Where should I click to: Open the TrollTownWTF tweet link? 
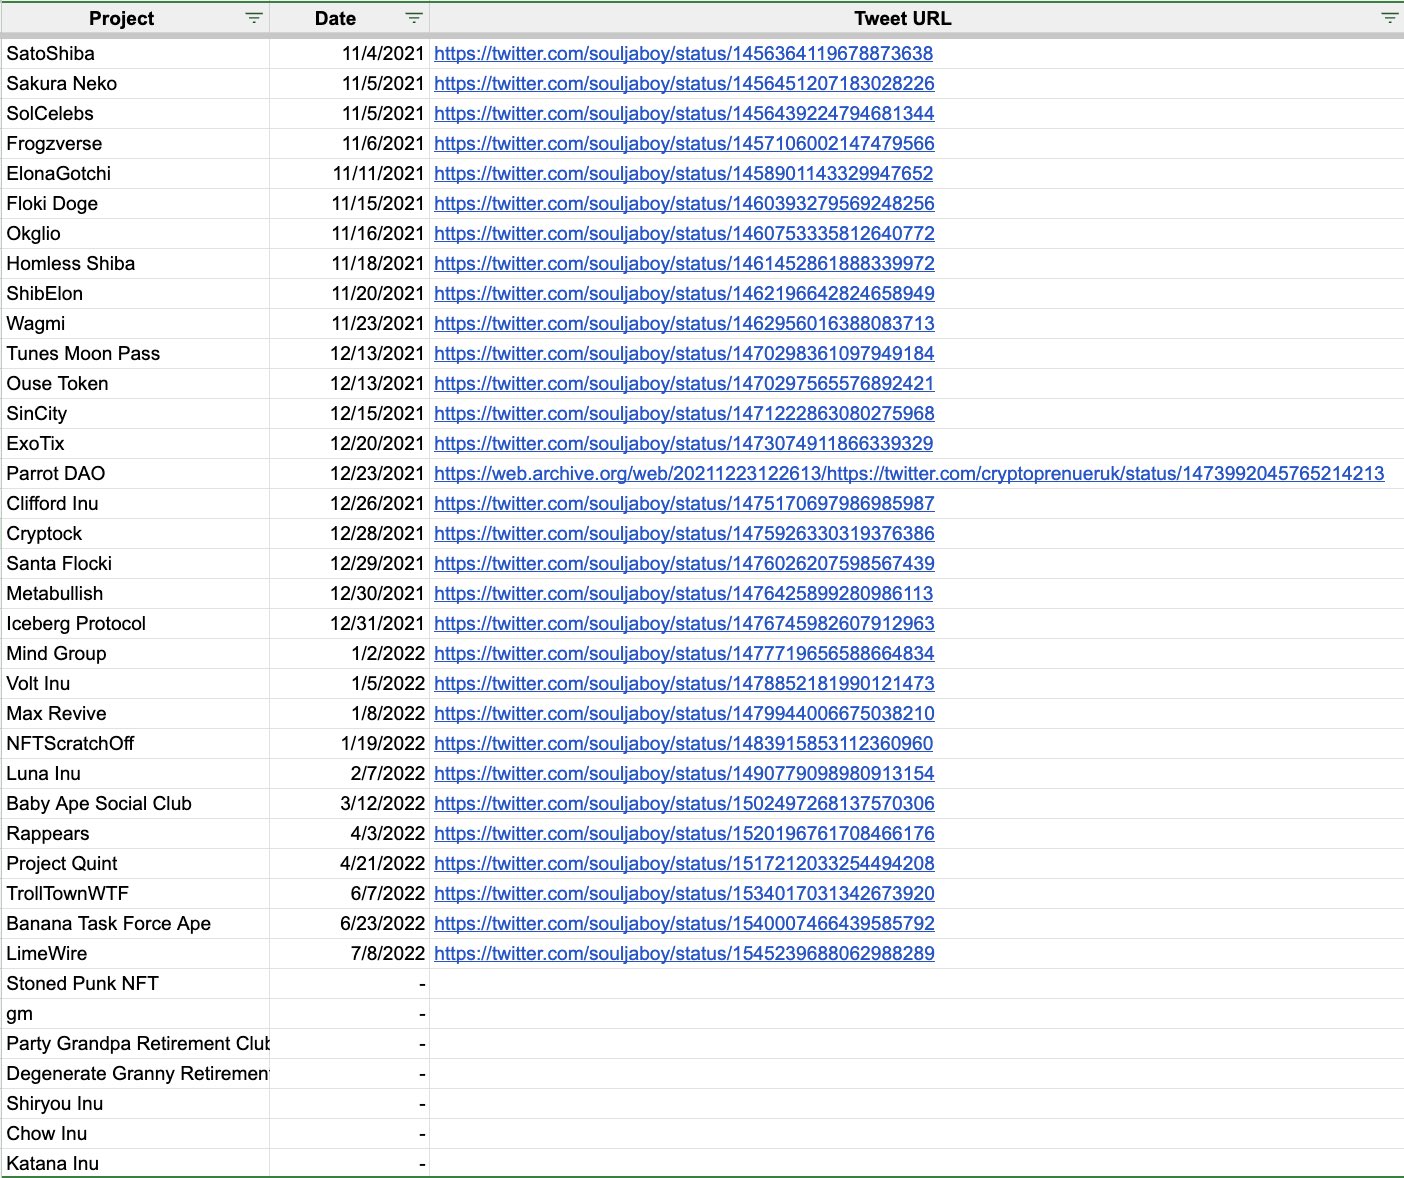coord(684,894)
